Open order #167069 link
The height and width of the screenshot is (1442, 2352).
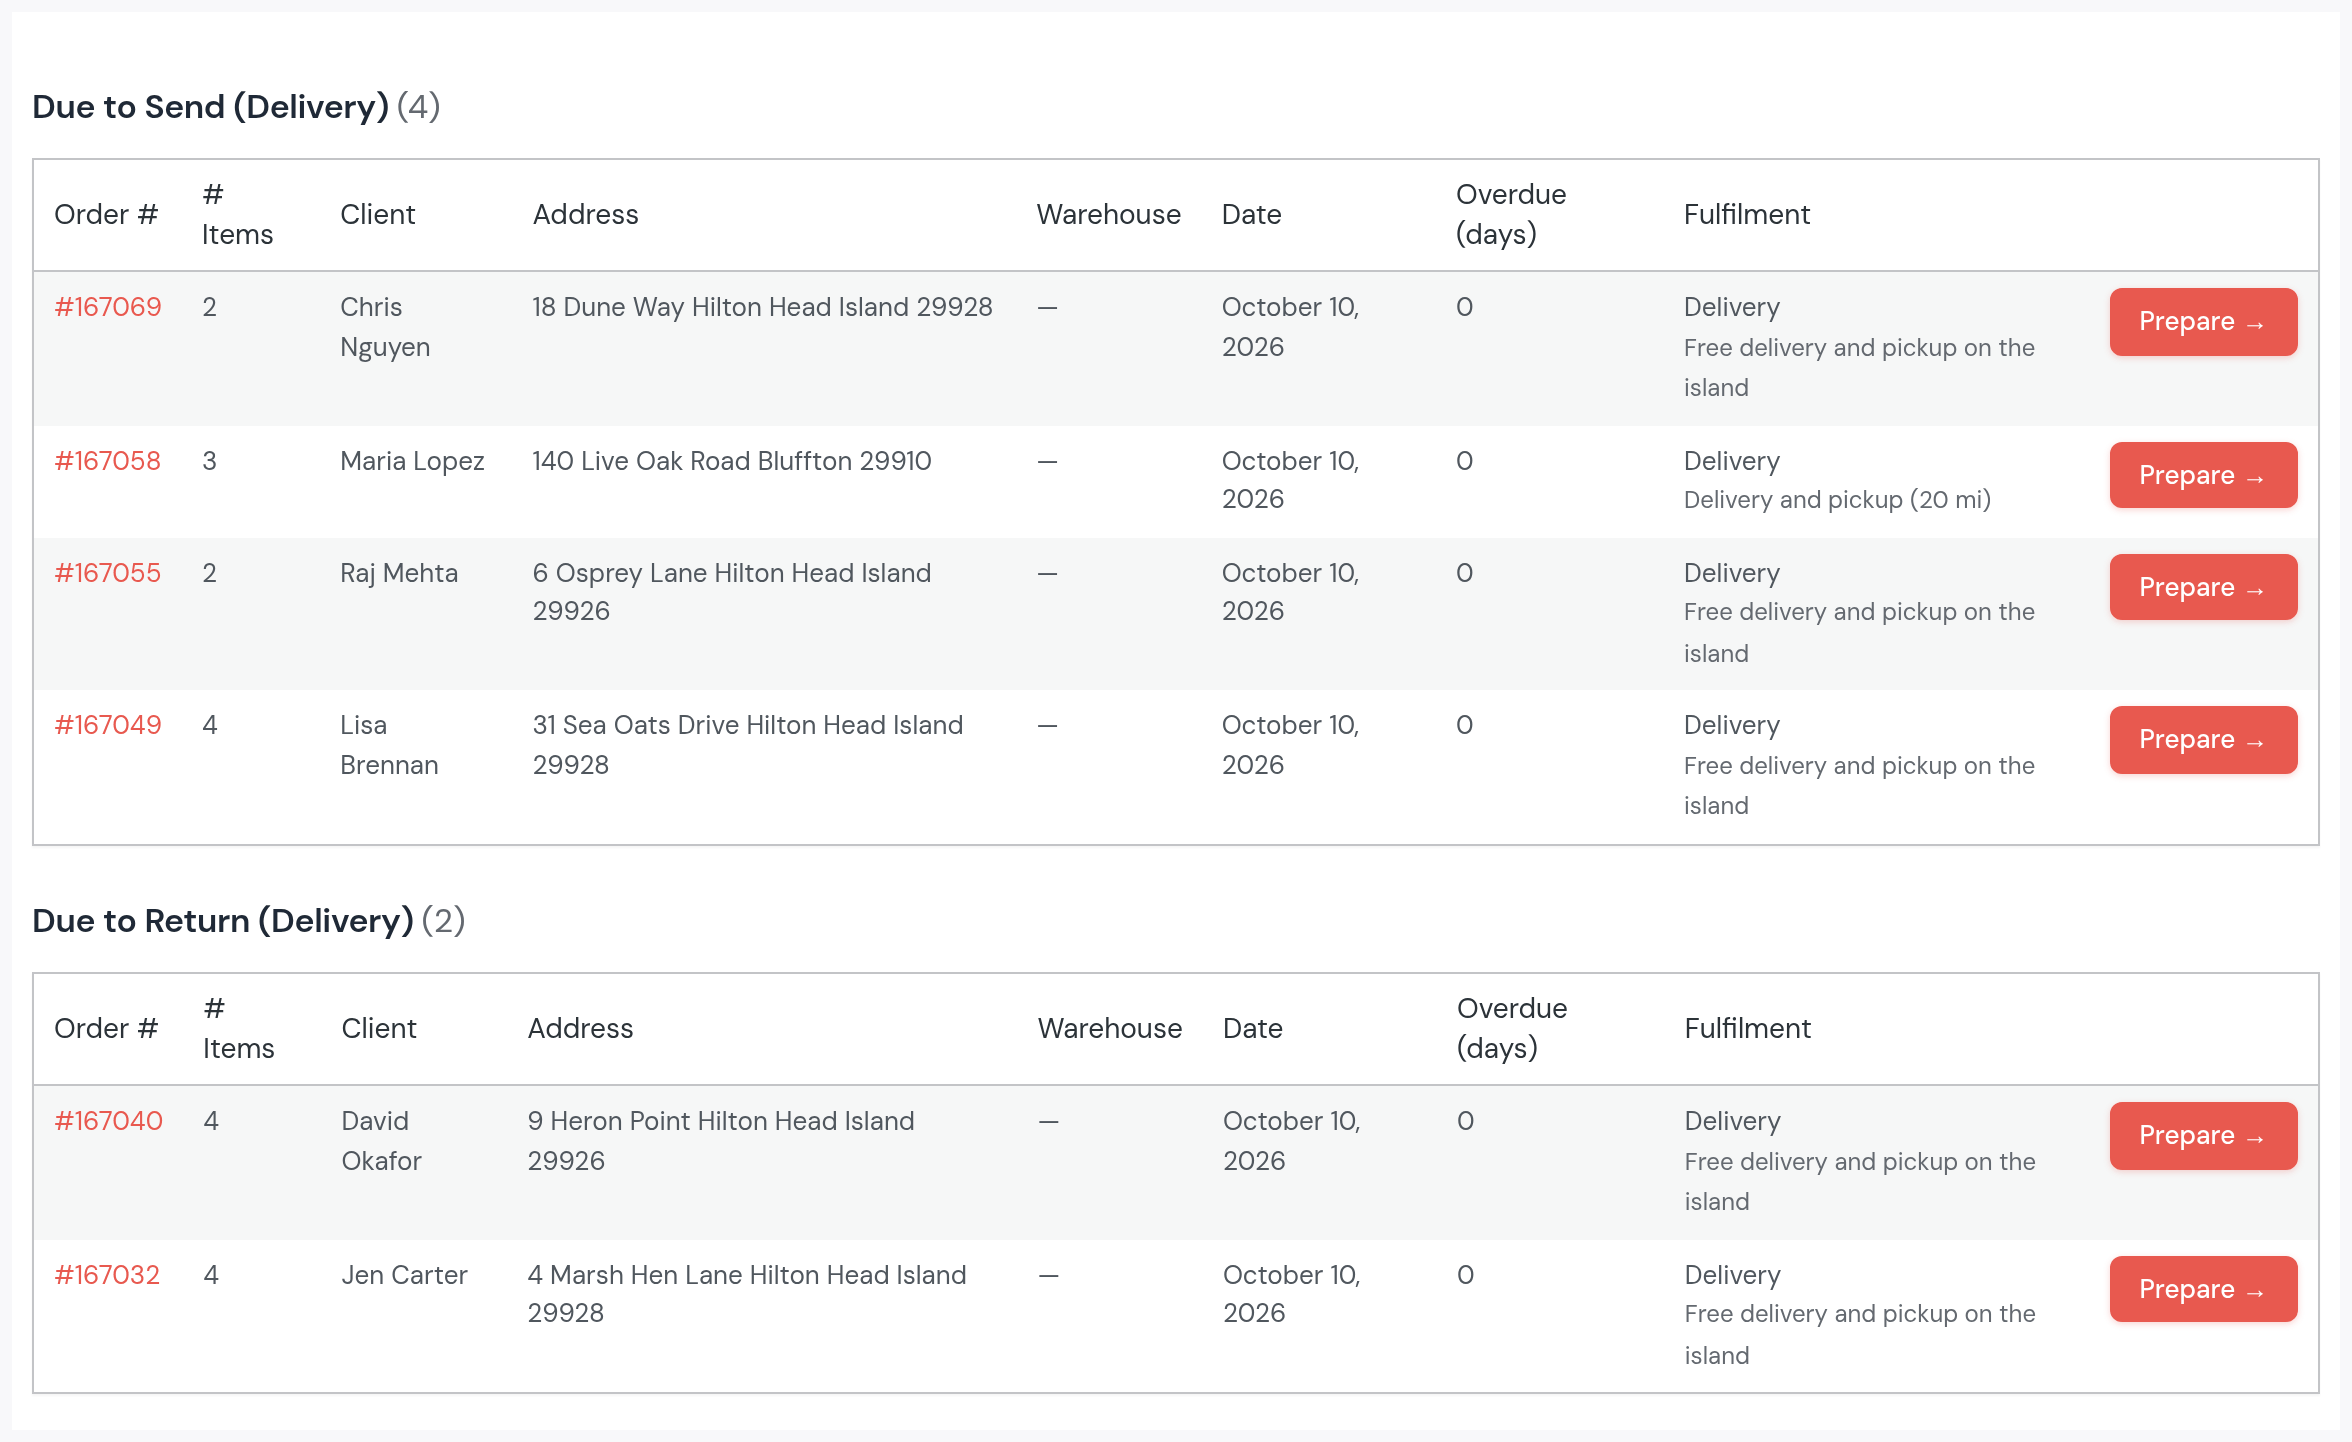pos(108,307)
